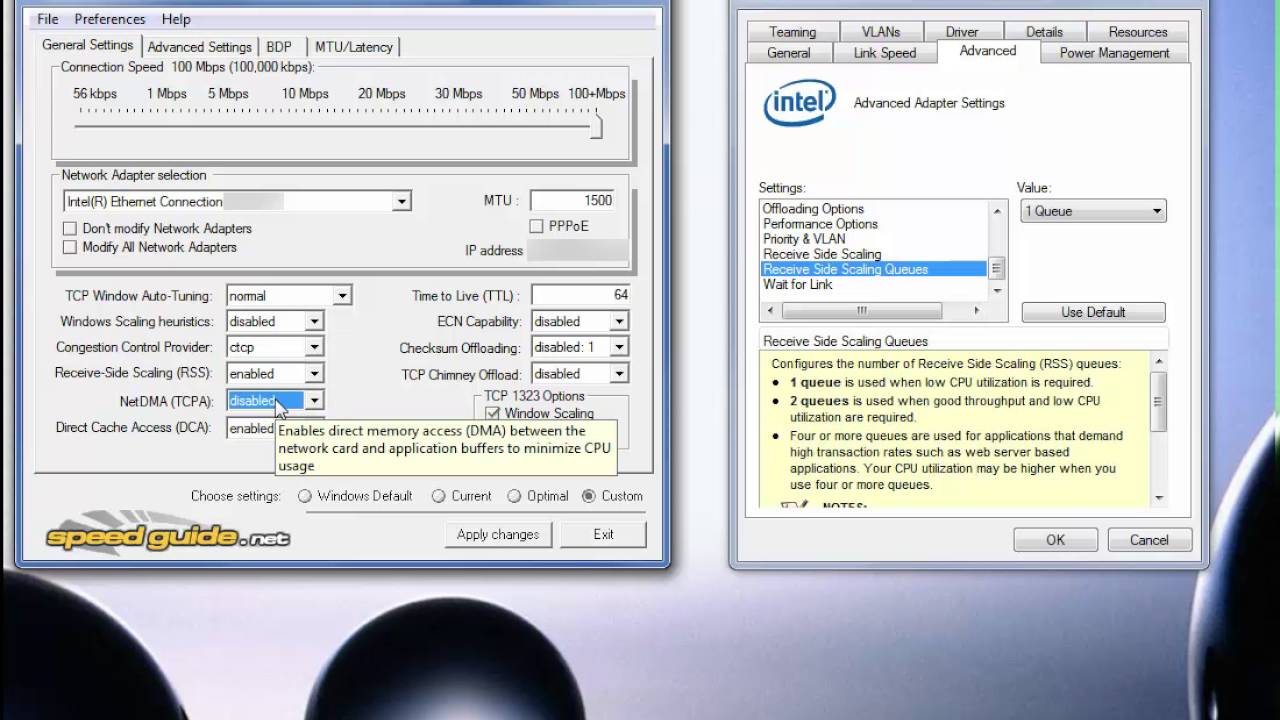
Task: Click the Apply changes button
Action: tap(498, 535)
